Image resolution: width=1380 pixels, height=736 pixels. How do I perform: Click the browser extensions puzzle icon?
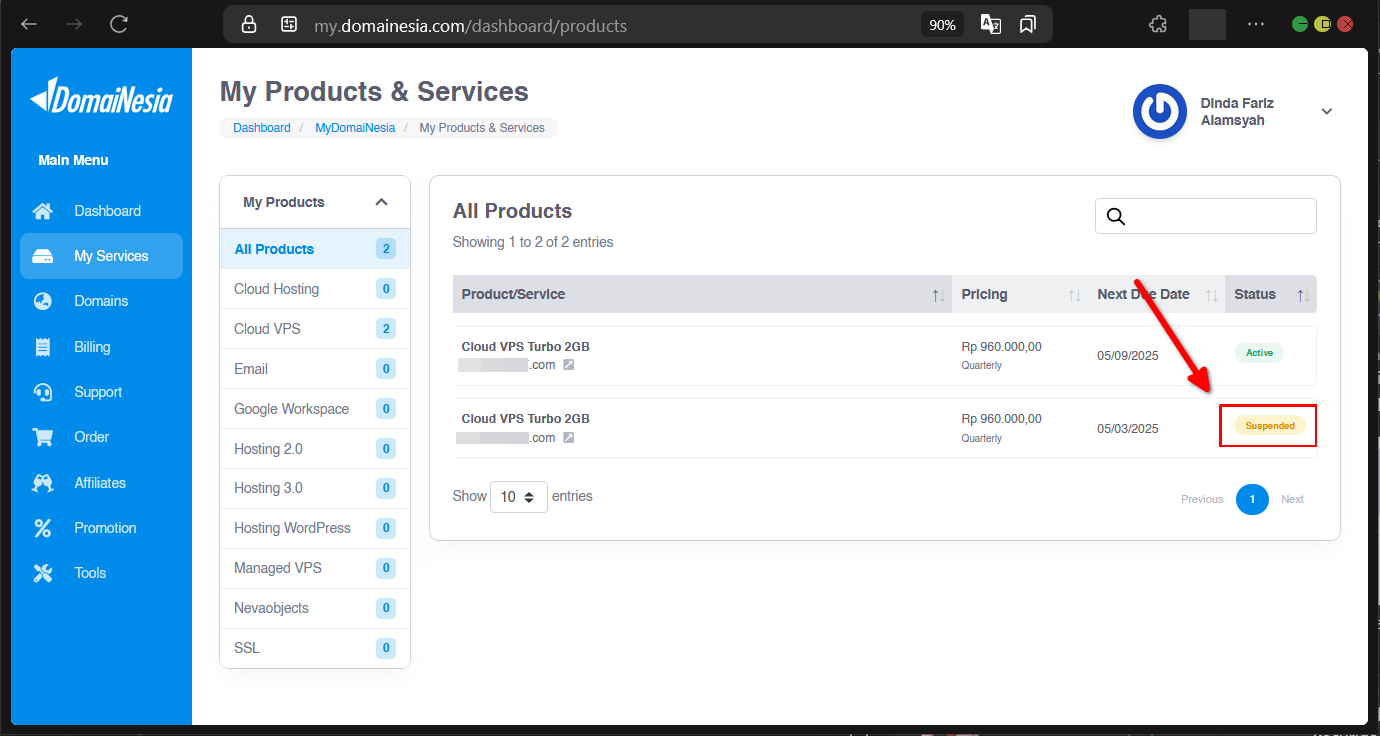[x=1158, y=25]
